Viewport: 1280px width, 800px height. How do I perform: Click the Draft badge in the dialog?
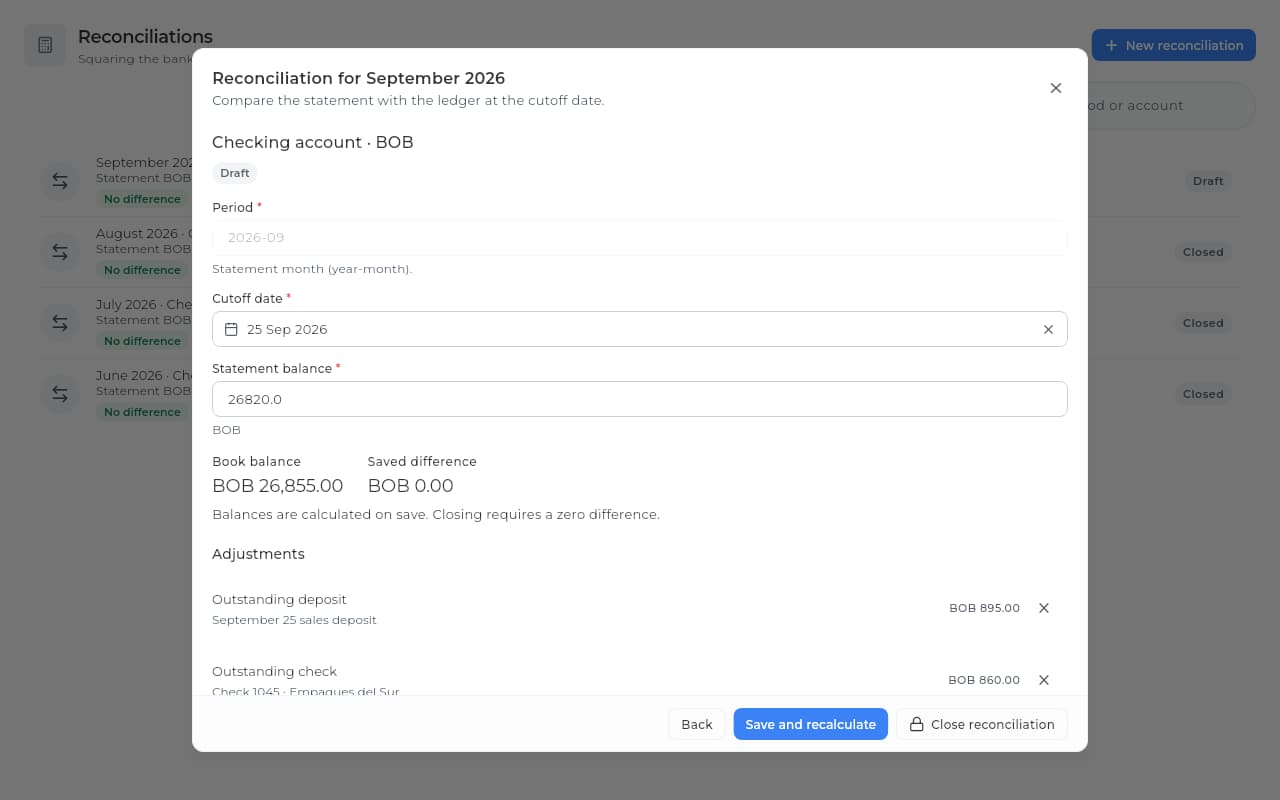pyautogui.click(x=235, y=173)
